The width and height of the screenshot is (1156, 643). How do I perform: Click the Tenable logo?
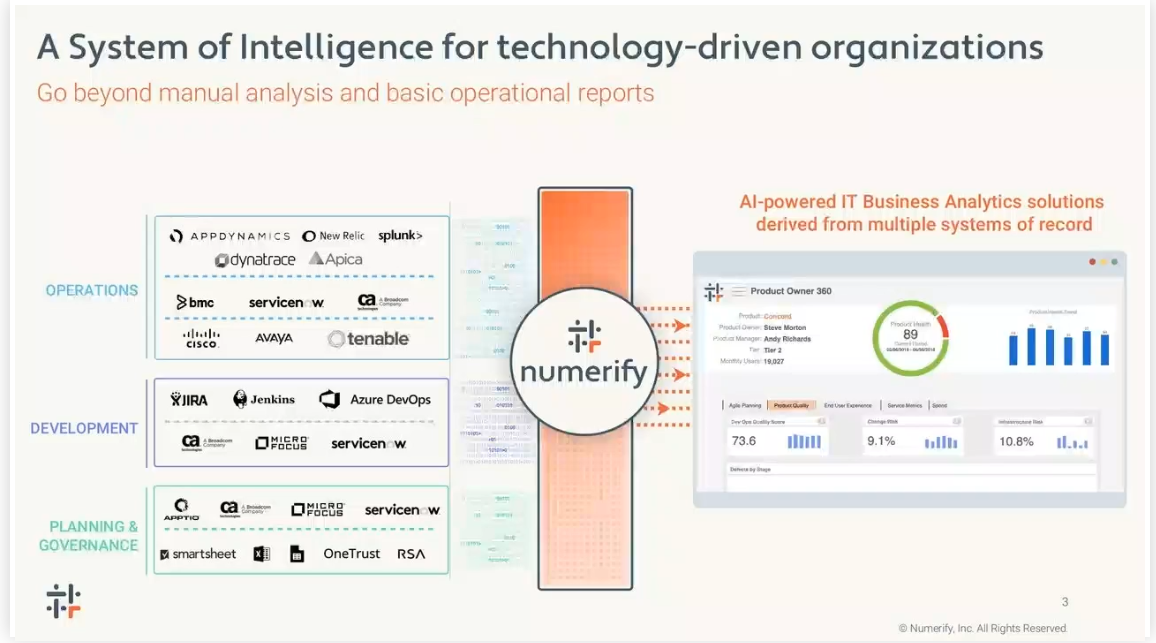(x=369, y=338)
